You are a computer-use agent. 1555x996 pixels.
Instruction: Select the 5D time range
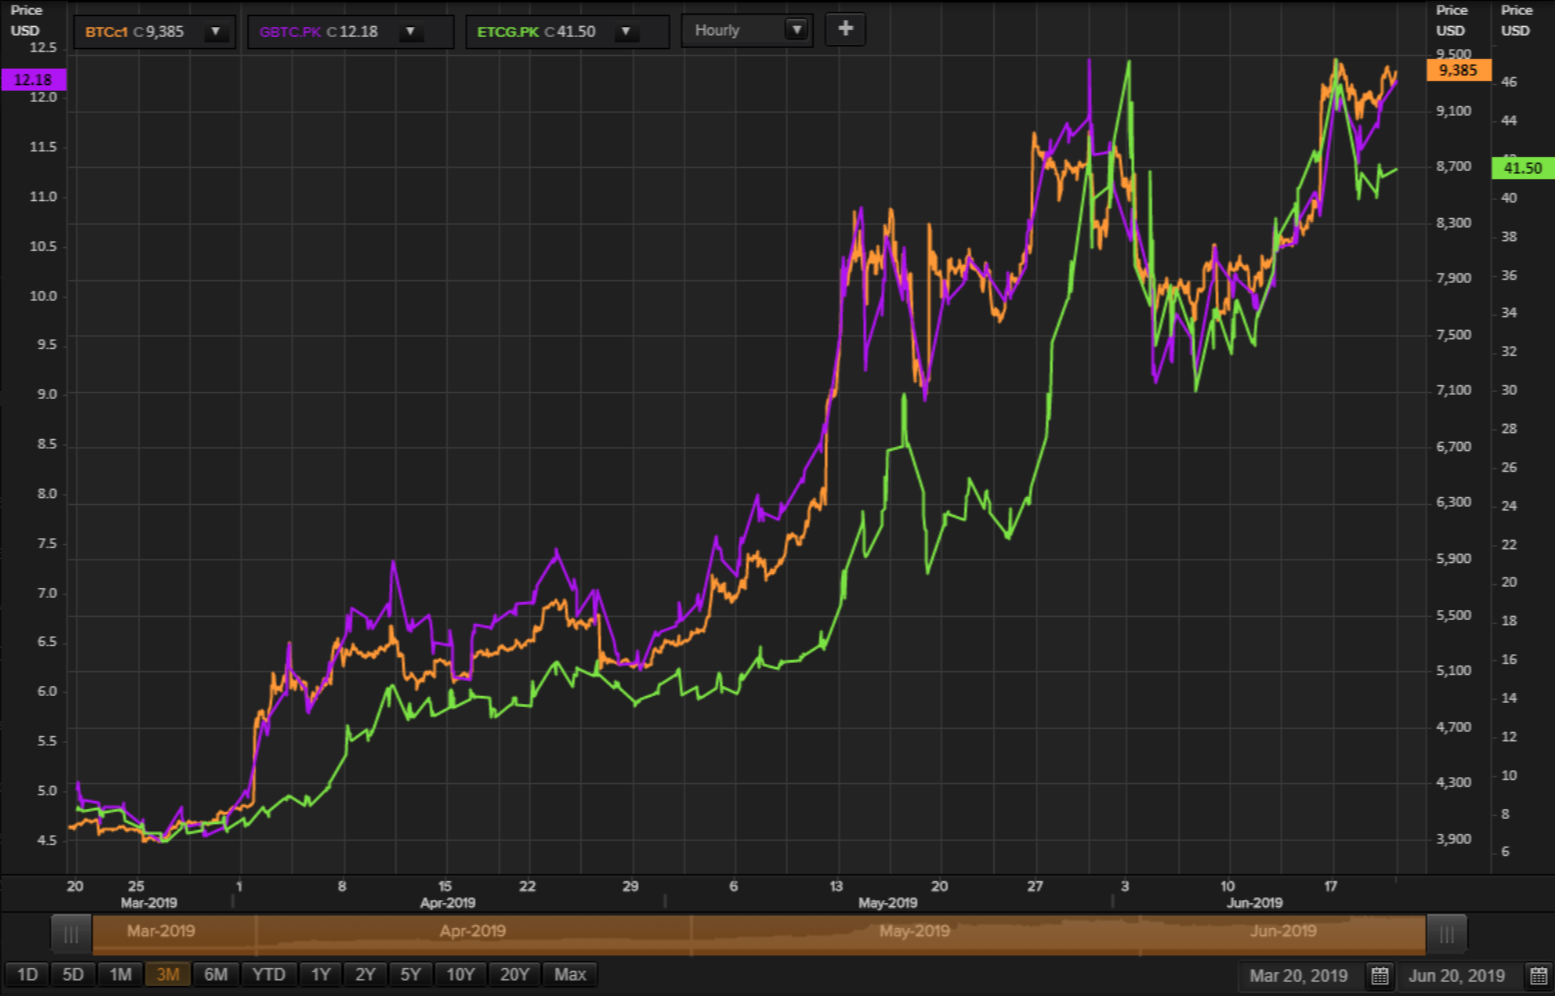(x=73, y=975)
